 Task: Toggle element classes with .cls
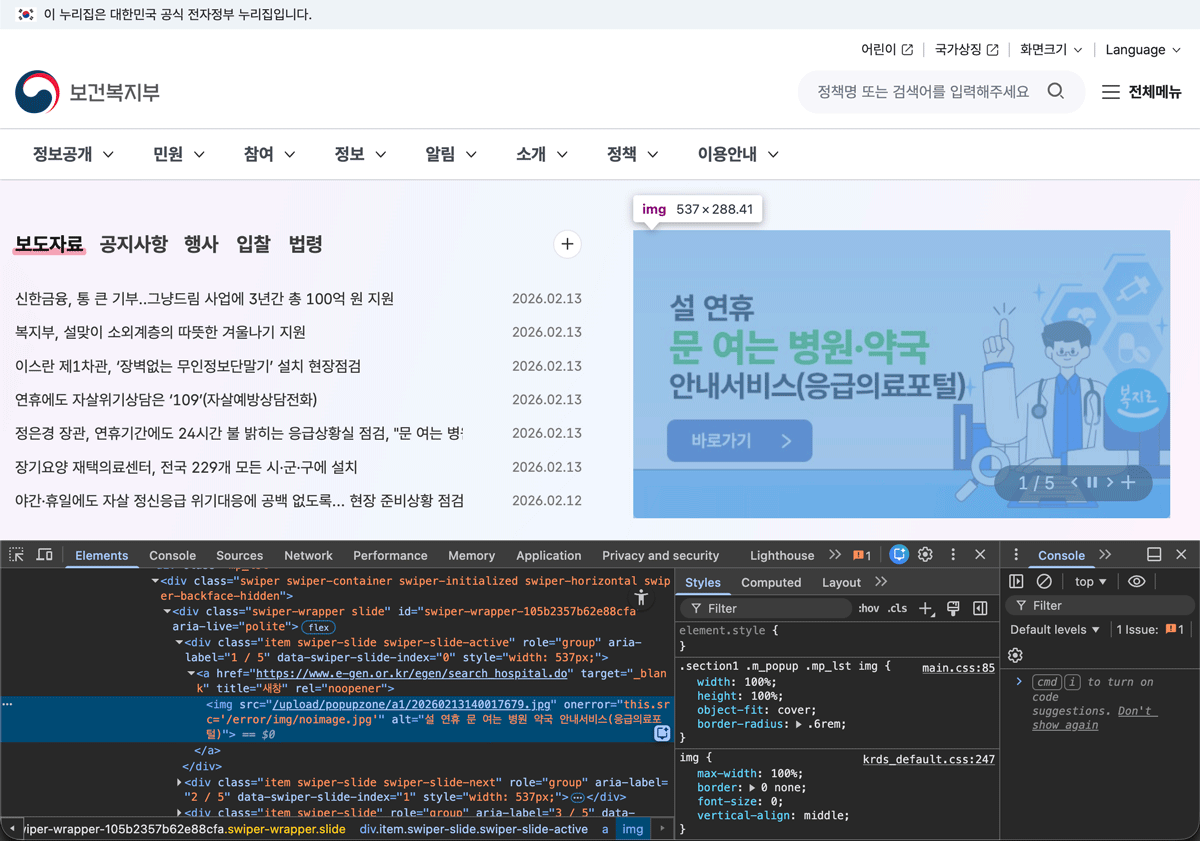click(897, 607)
